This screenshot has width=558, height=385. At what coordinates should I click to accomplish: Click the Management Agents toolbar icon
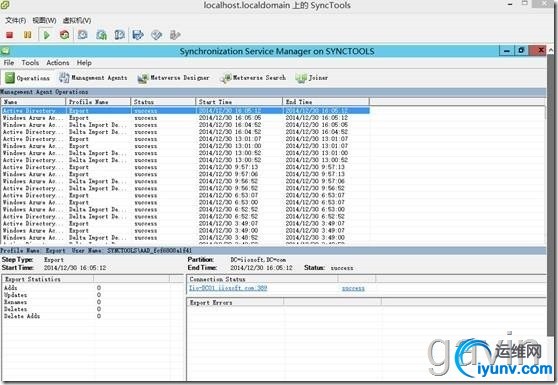(64, 78)
